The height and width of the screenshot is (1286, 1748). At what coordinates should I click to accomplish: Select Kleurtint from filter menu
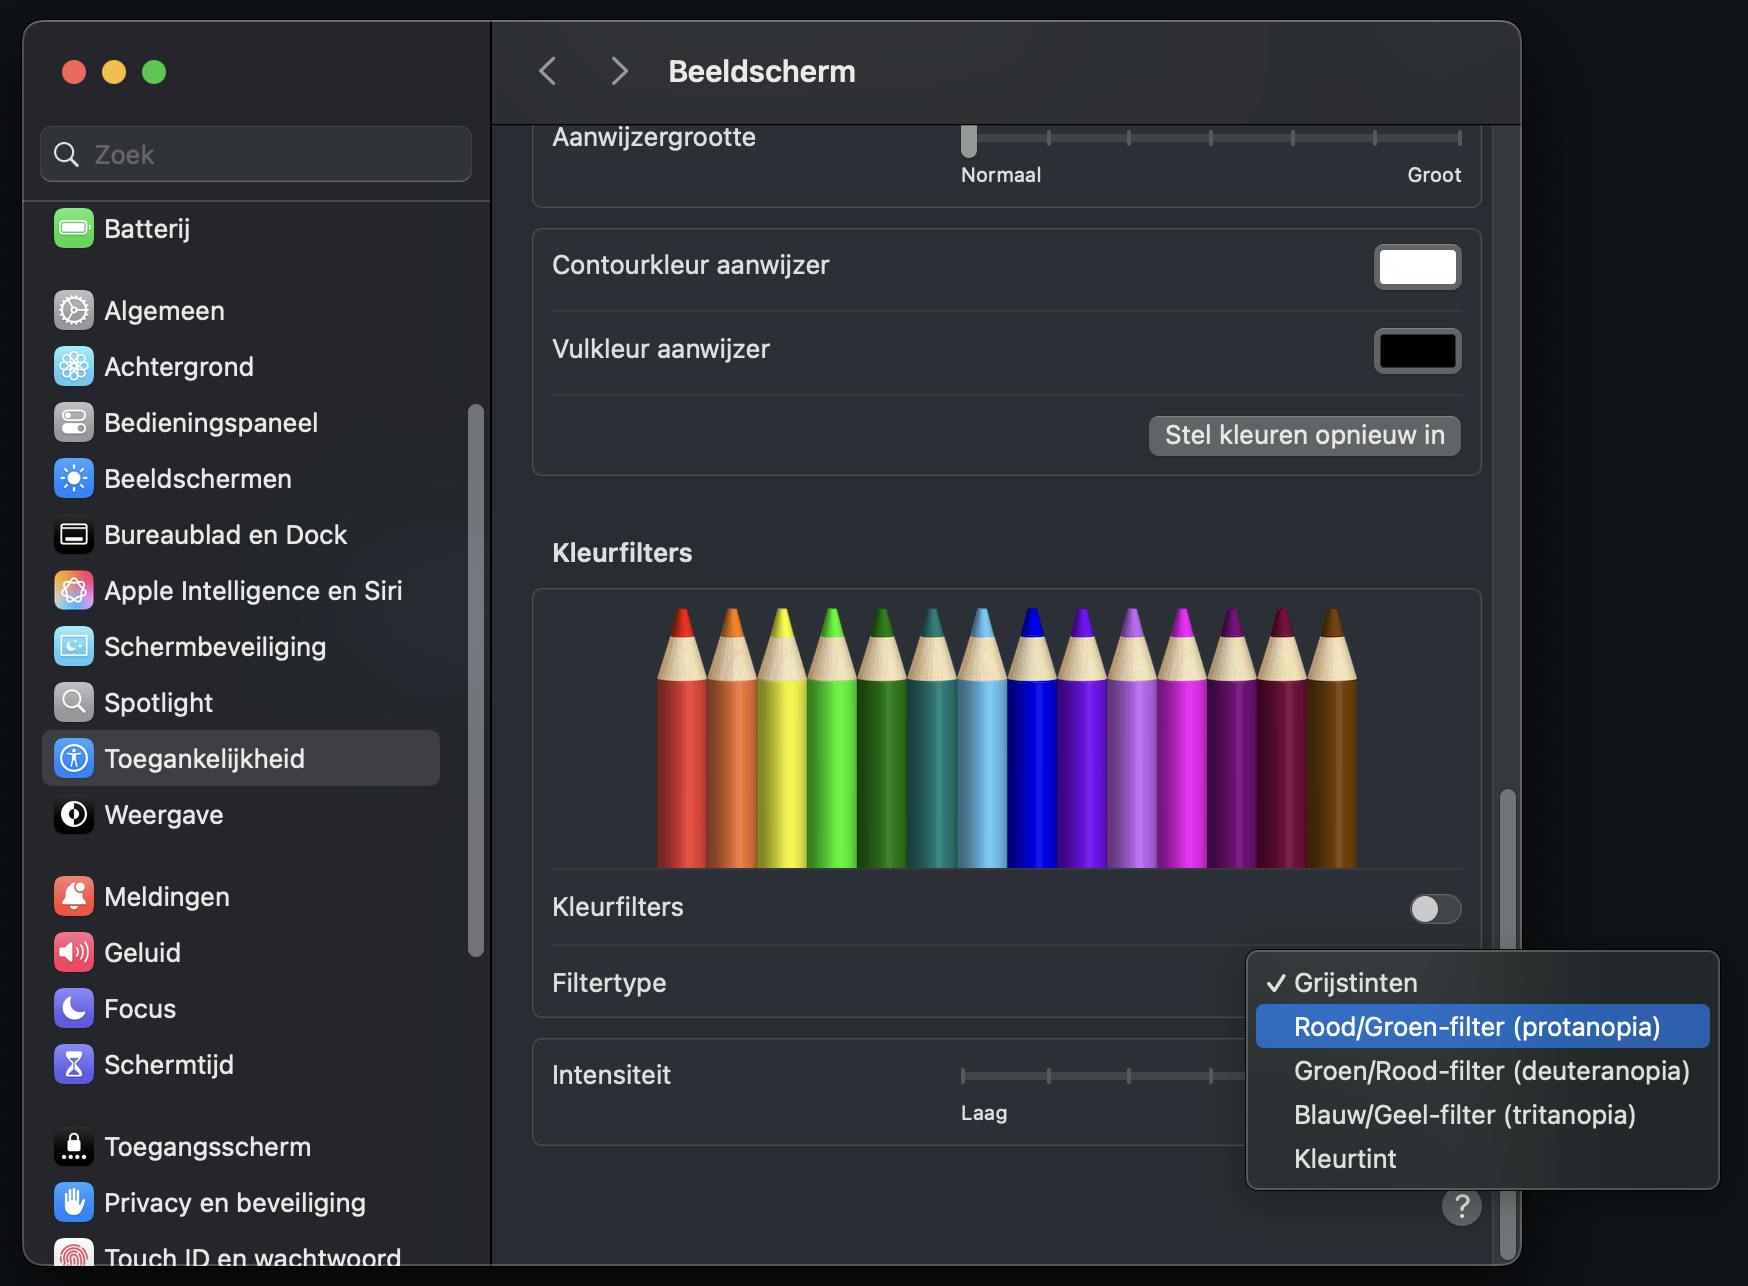pyautogui.click(x=1345, y=1159)
